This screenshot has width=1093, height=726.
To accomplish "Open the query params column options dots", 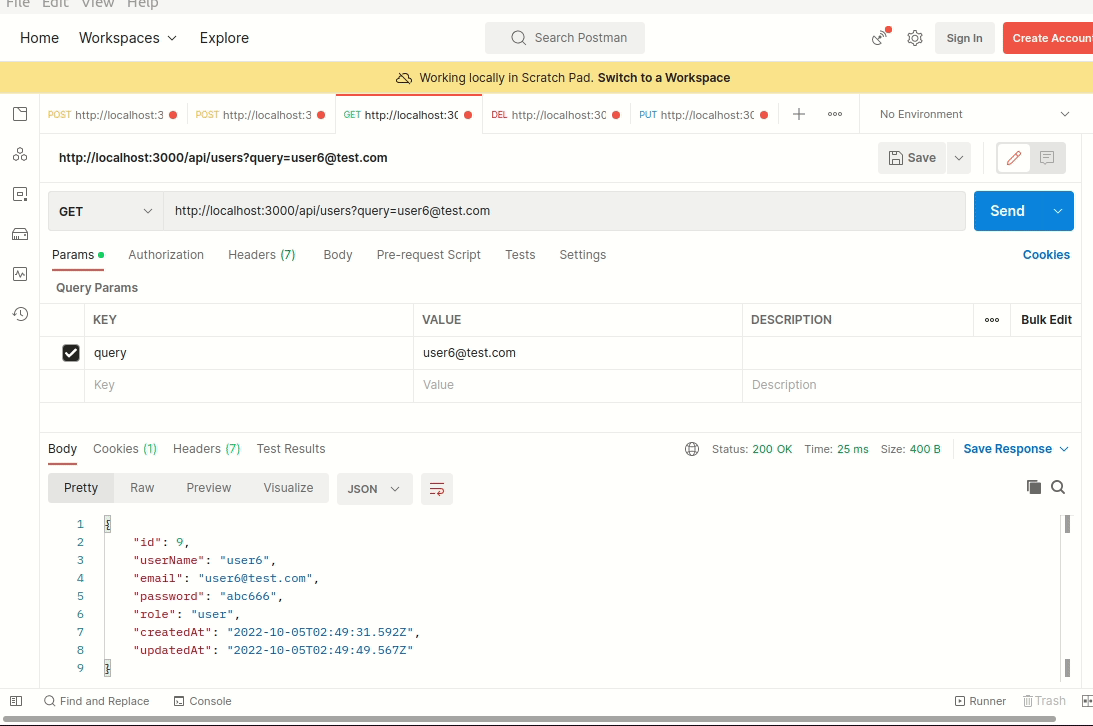I will coord(992,320).
